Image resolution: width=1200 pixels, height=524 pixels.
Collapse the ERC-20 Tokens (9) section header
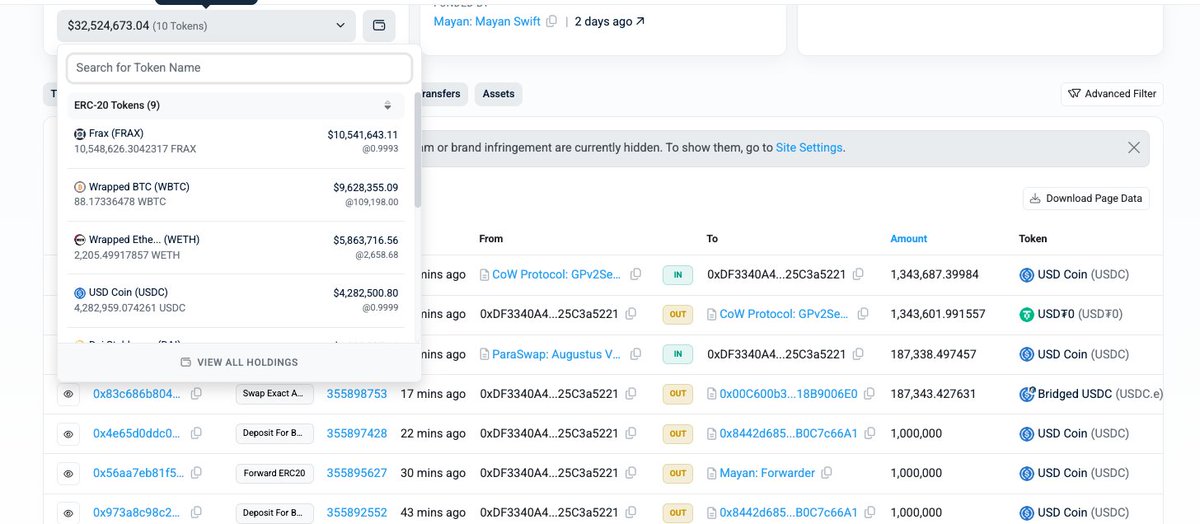coord(237,105)
